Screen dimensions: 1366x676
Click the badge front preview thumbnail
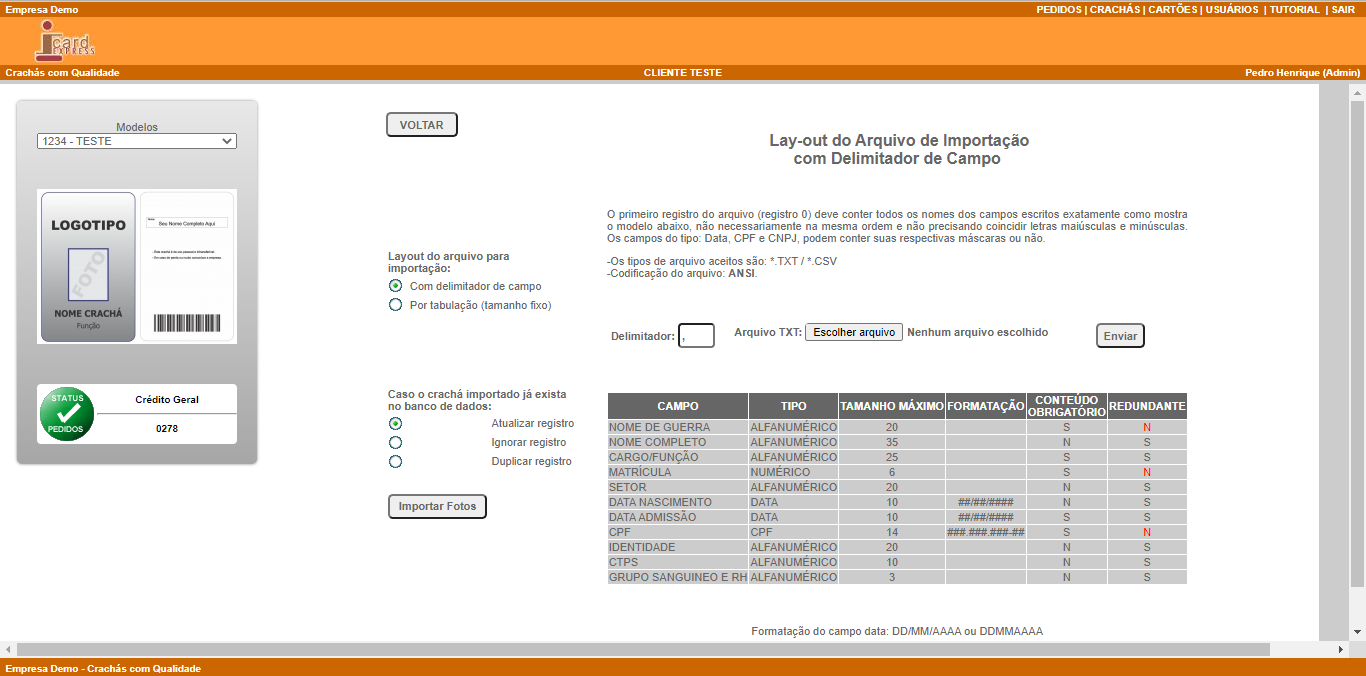pos(88,267)
